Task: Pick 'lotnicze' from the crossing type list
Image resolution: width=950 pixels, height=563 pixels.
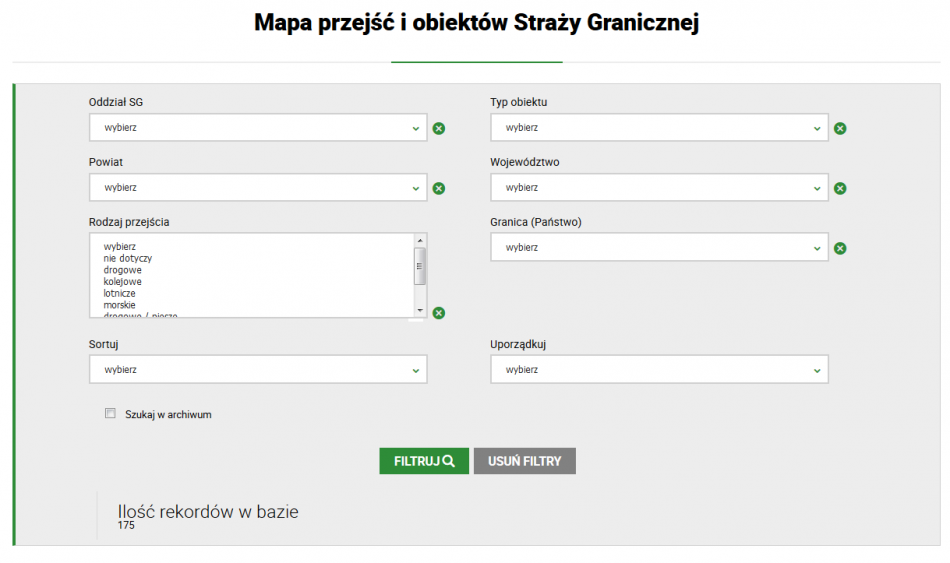Action: (x=120, y=294)
